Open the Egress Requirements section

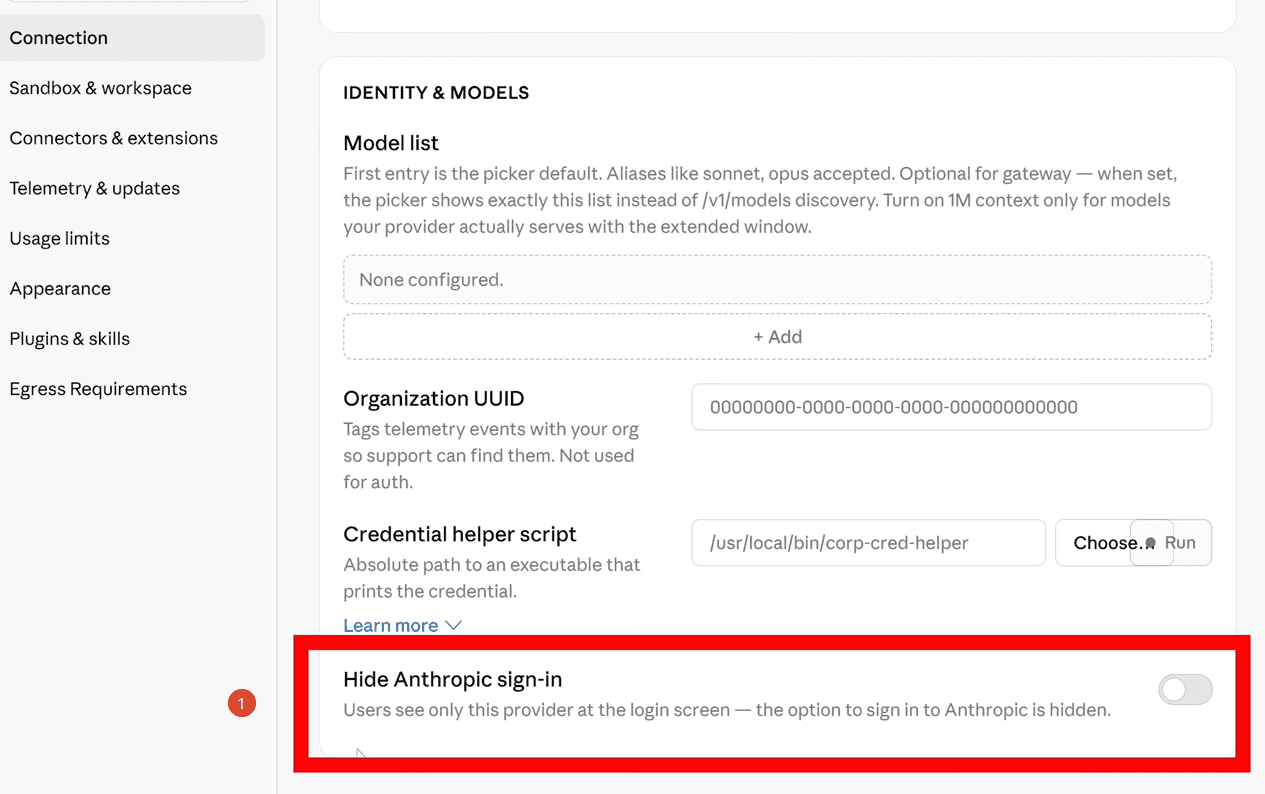click(x=98, y=388)
